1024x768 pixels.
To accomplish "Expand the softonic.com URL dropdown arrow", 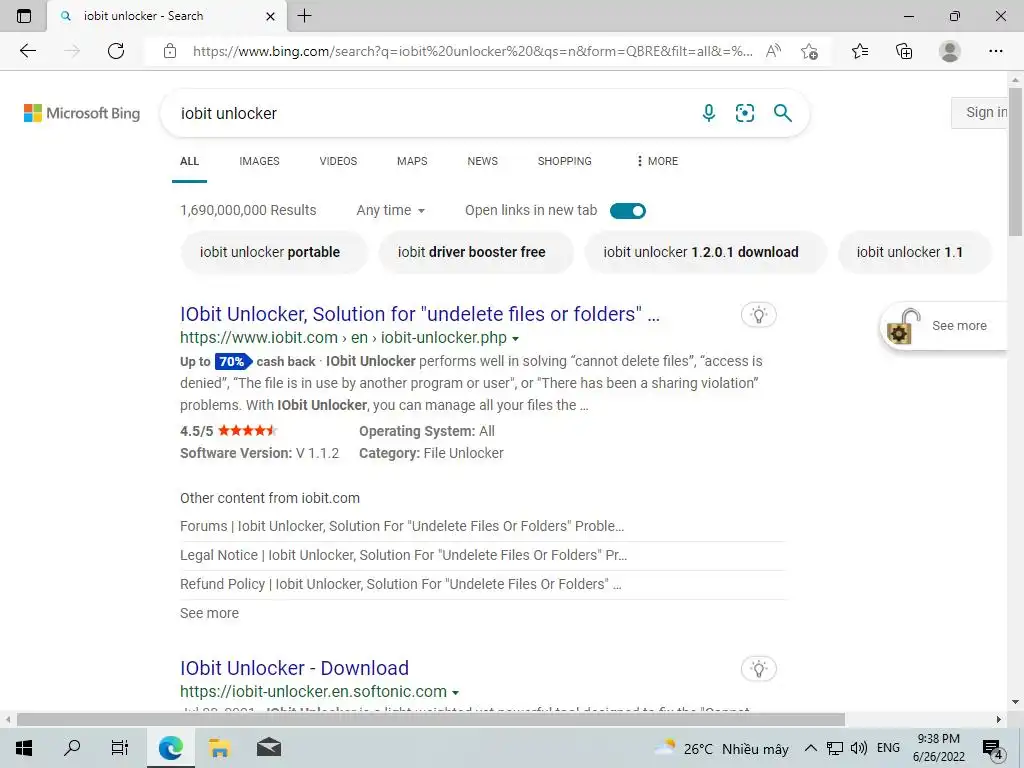I will (x=455, y=693).
